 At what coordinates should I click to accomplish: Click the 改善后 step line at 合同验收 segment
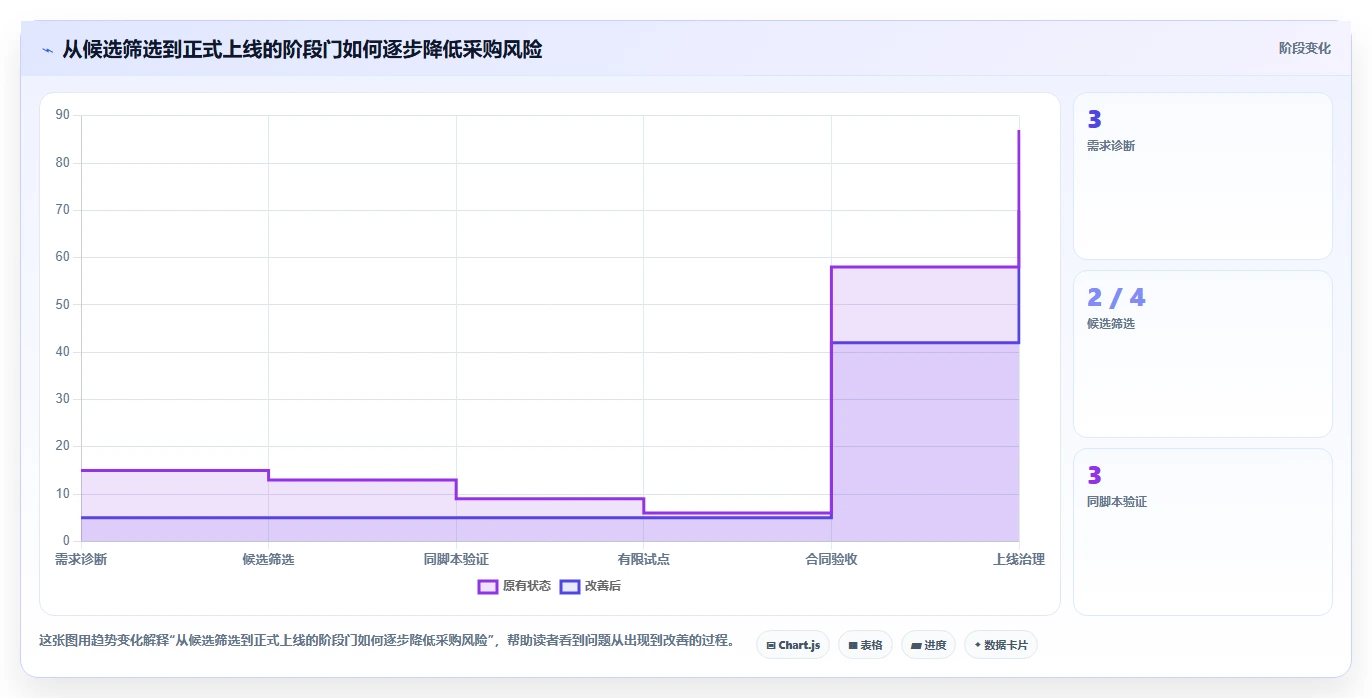pos(925,342)
